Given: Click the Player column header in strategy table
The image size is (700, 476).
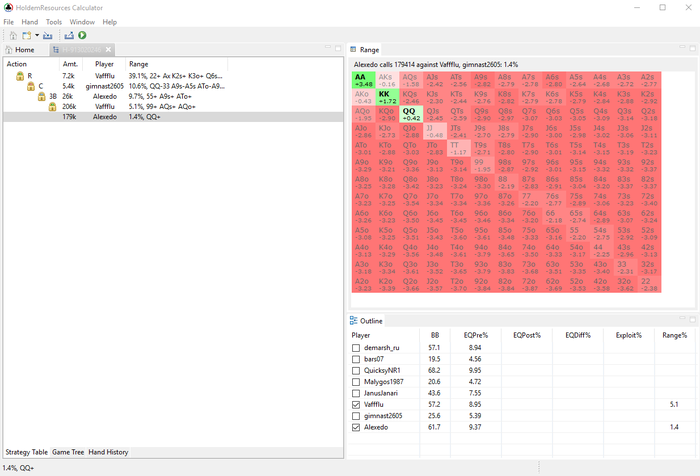Looking at the screenshot, I should (x=104, y=64).
